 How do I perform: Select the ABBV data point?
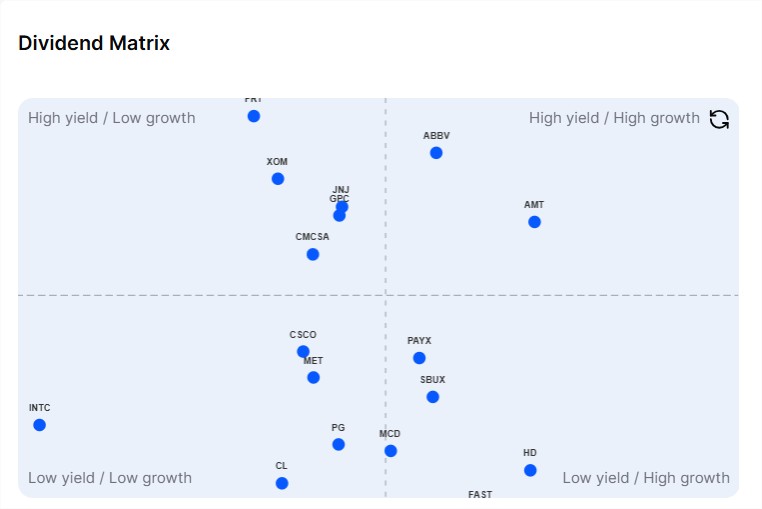pos(436,153)
